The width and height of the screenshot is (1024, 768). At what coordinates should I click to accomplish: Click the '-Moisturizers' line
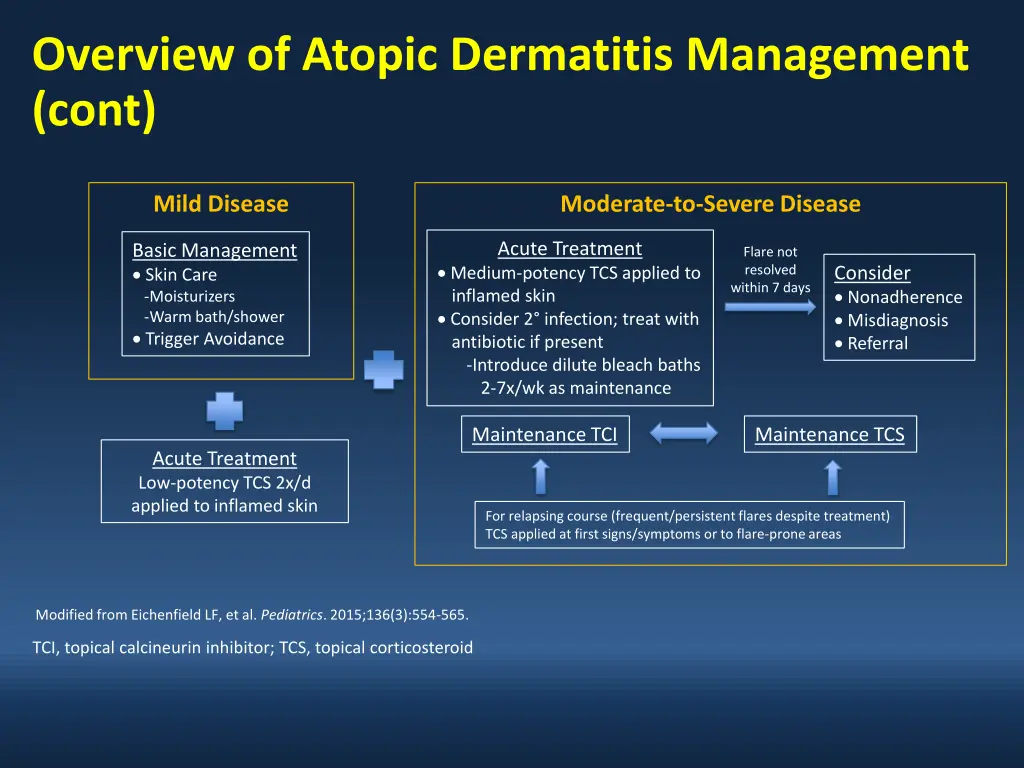click(189, 296)
